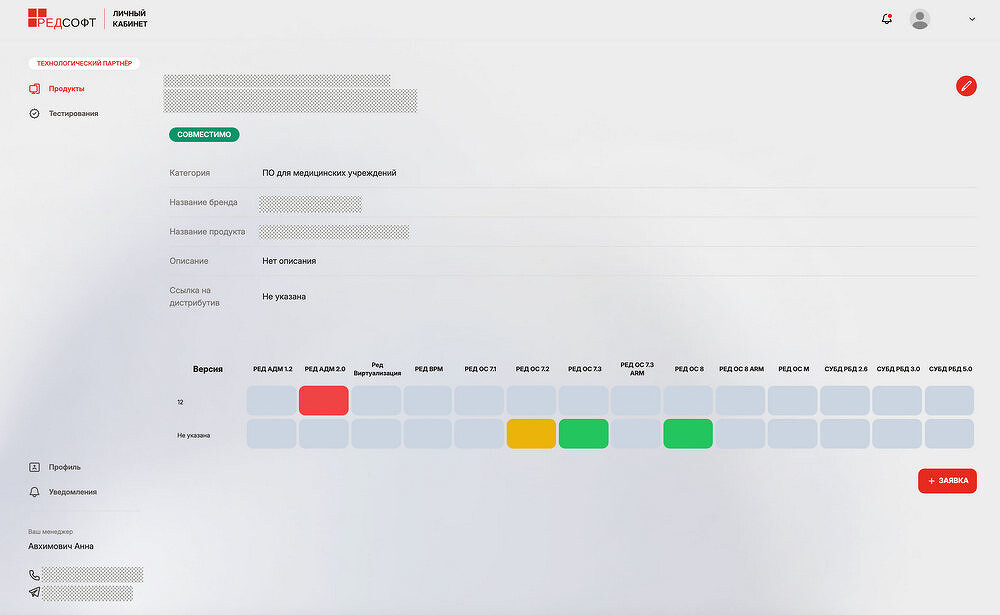
Task: Open Тестирования in the sidebar
Action: point(73,114)
